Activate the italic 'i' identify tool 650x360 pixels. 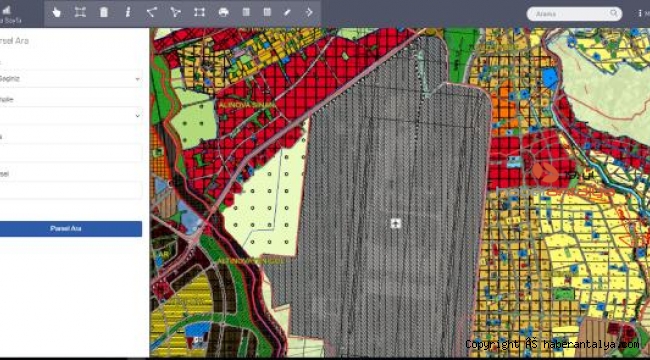[128, 12]
